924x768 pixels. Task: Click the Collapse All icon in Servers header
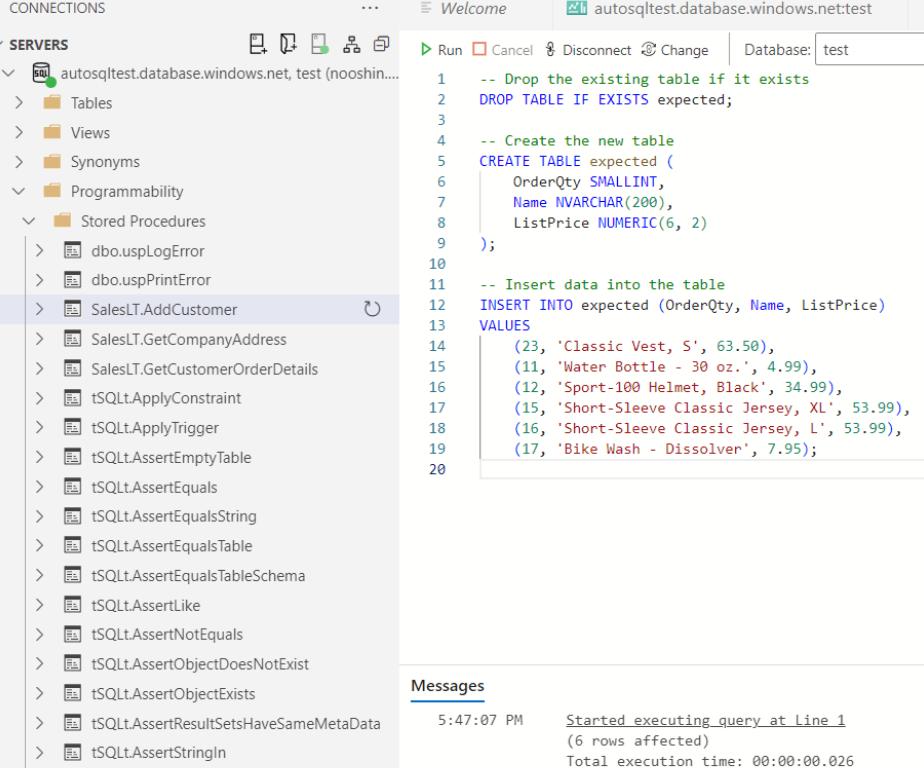[x=382, y=44]
